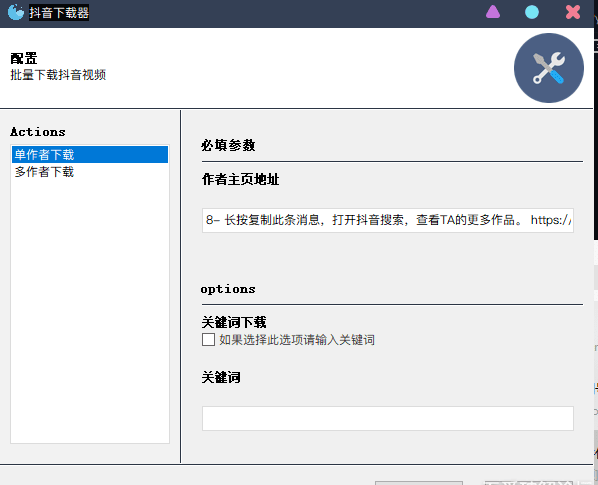The height and width of the screenshot is (485, 598).
Task: Click 如果选择此选项请输入关键词 label
Action: pos(297,340)
